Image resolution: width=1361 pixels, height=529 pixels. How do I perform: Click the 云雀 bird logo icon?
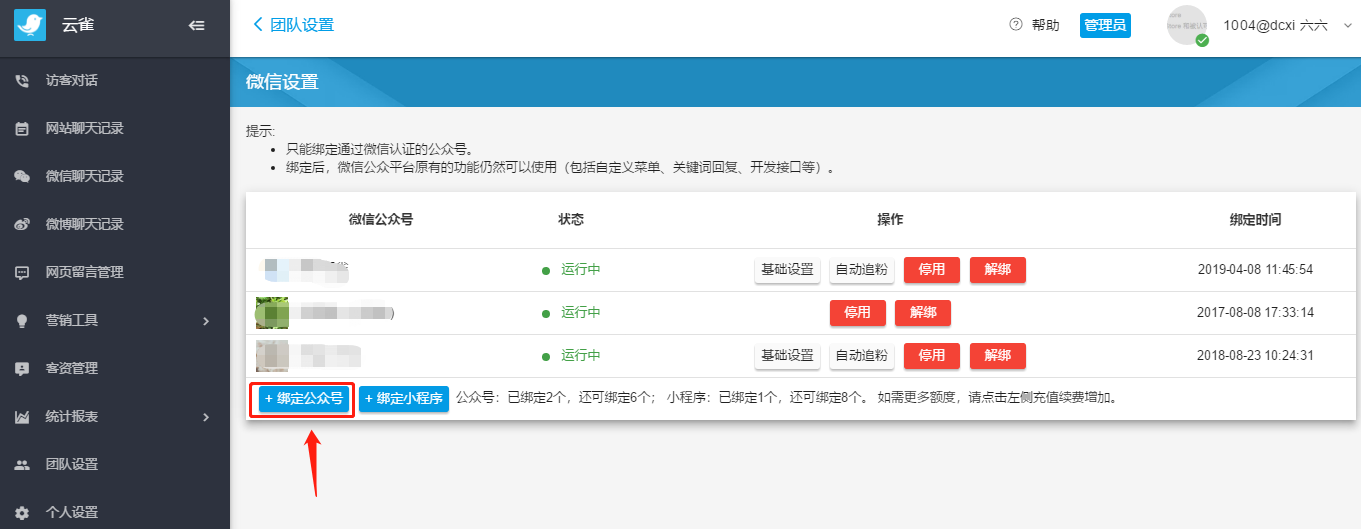coord(30,25)
